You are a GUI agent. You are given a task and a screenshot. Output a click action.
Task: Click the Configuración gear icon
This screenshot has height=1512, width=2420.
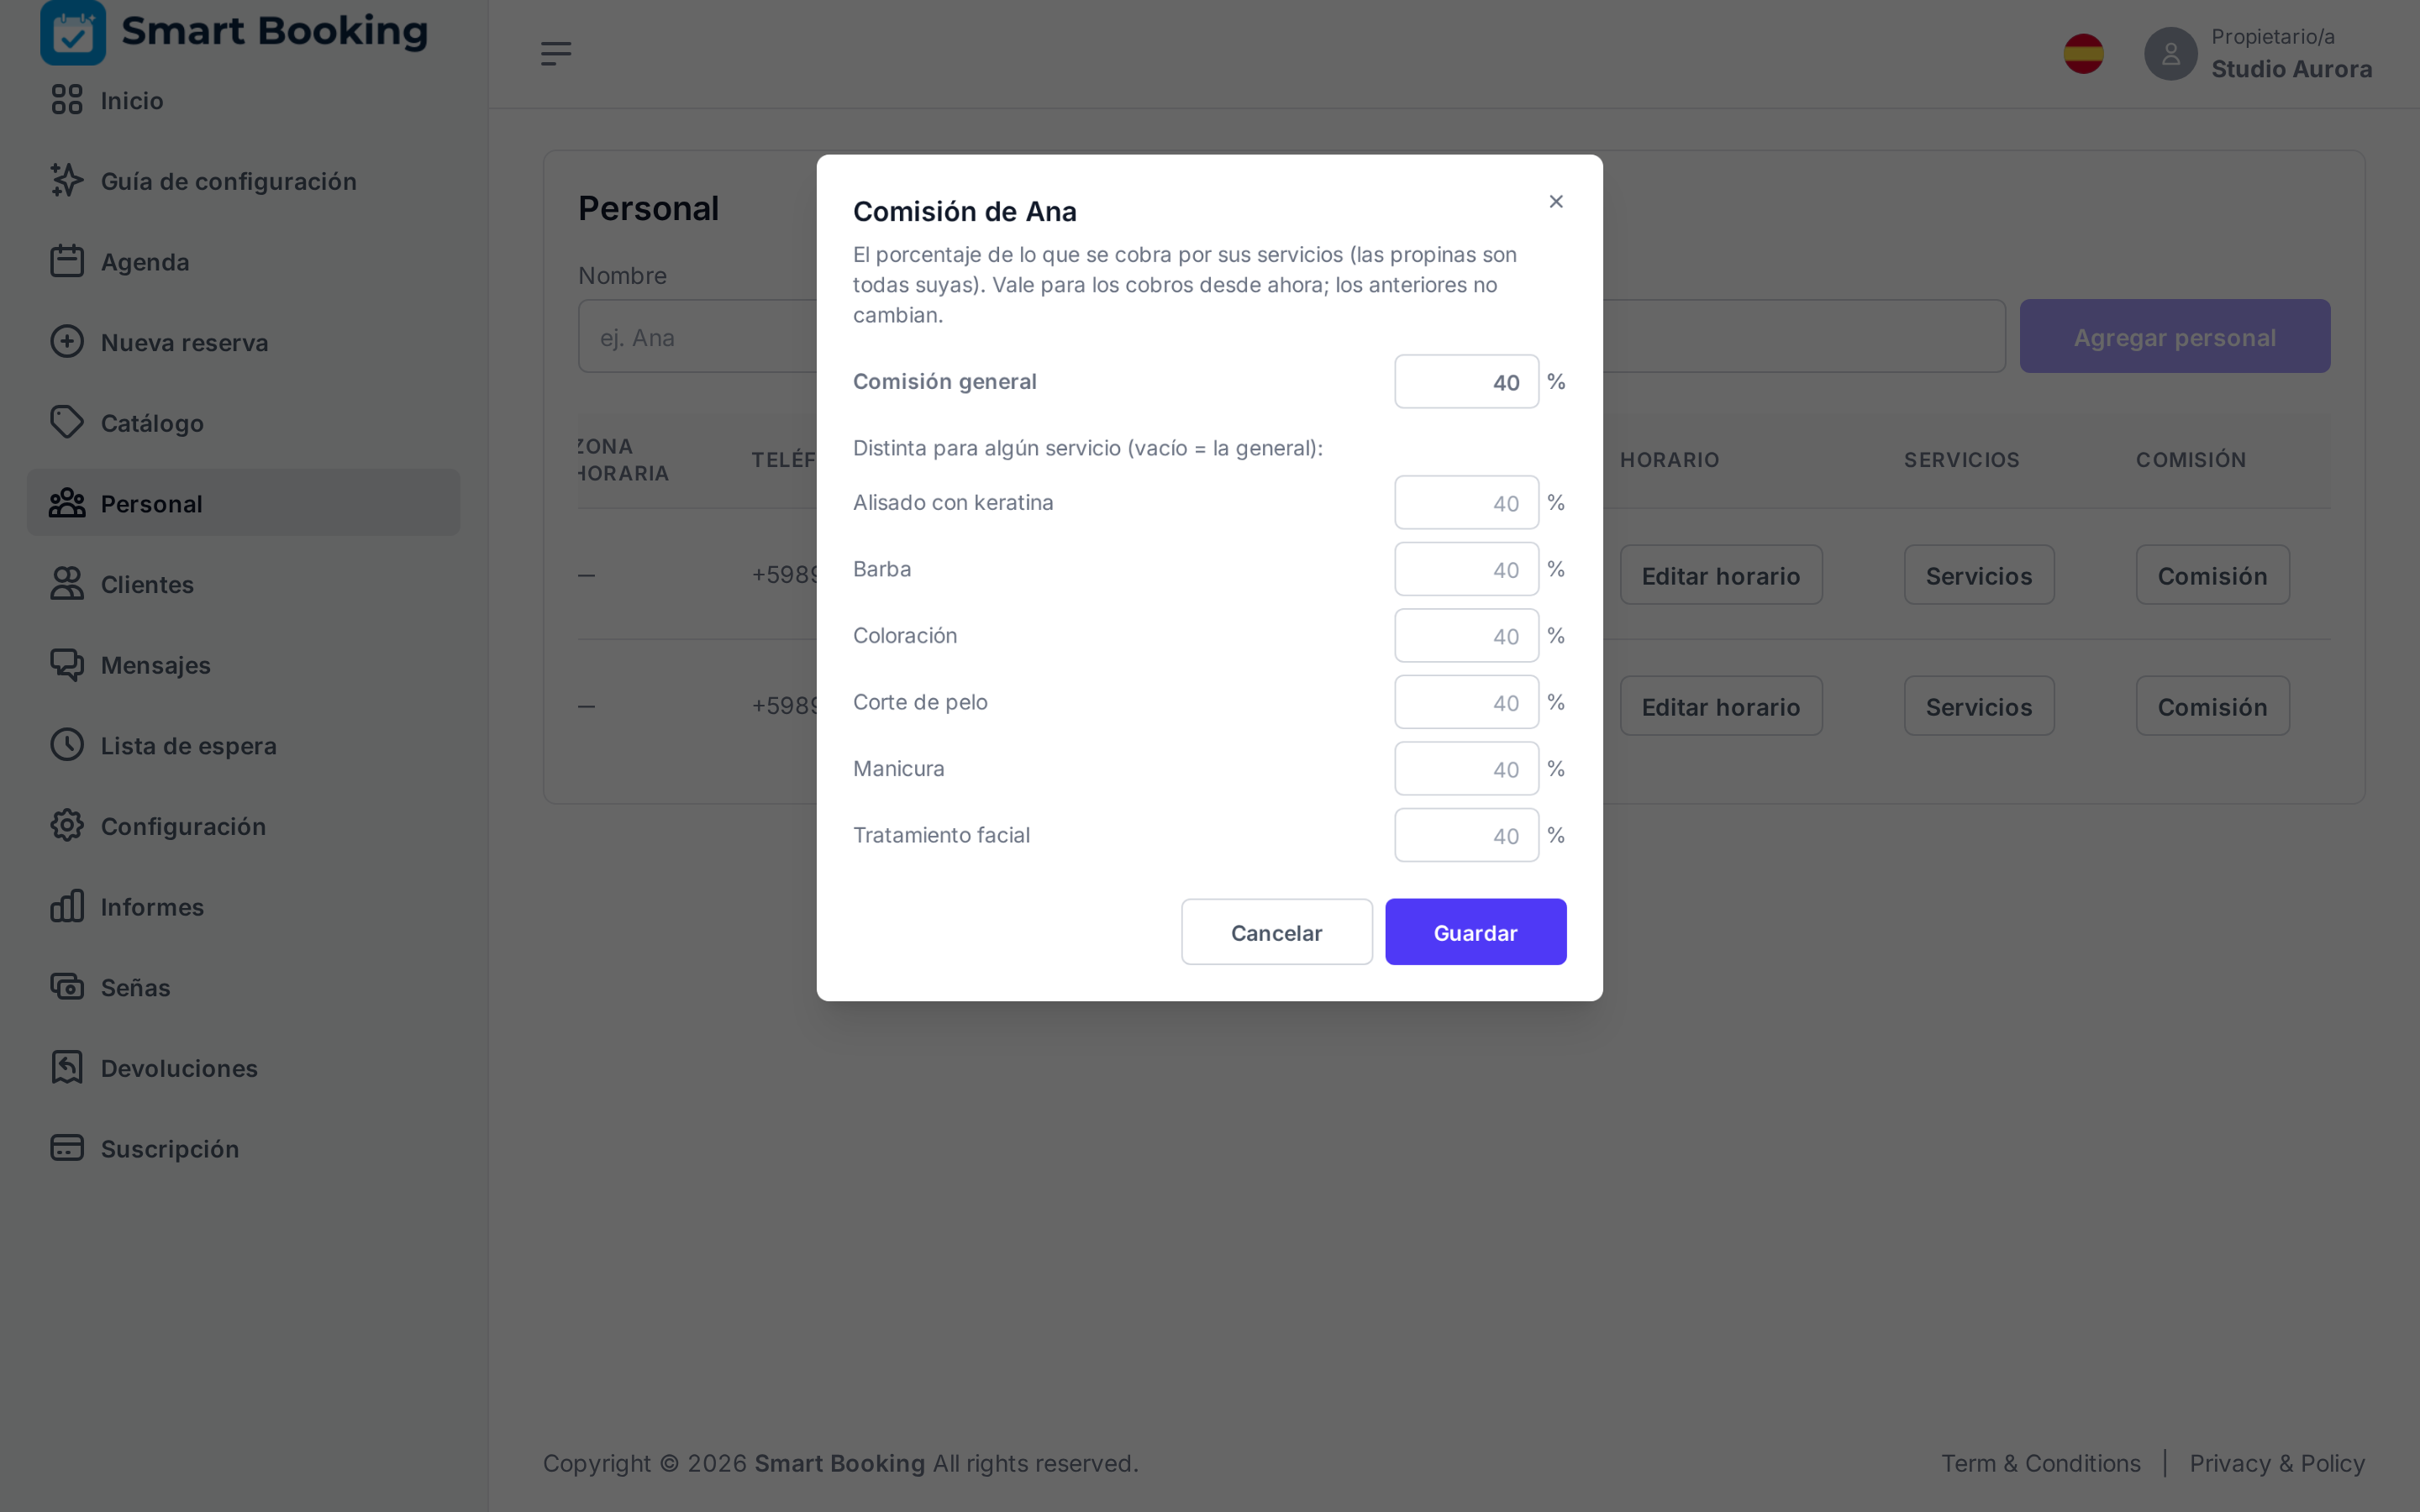click(67, 826)
